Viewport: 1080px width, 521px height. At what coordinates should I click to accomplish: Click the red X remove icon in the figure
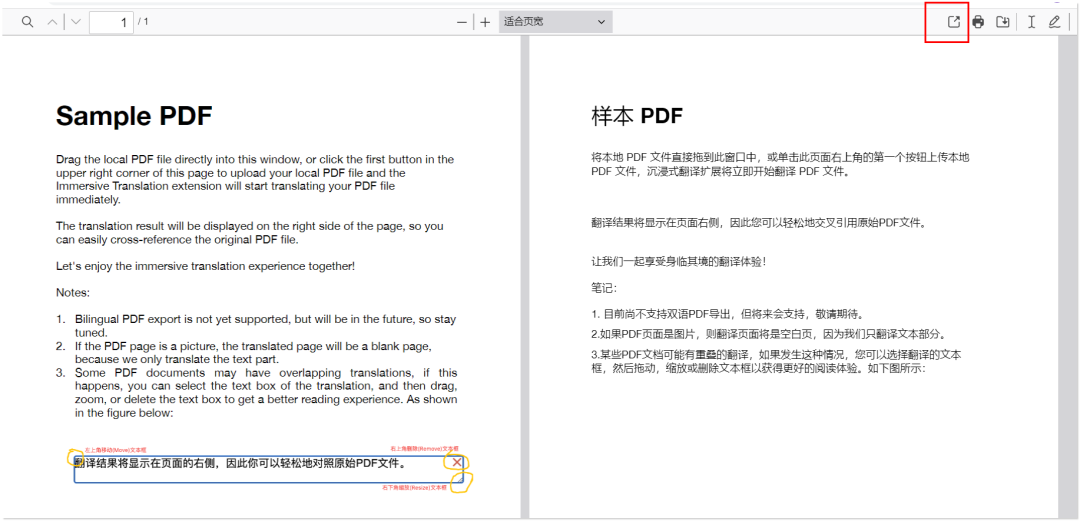click(x=457, y=462)
